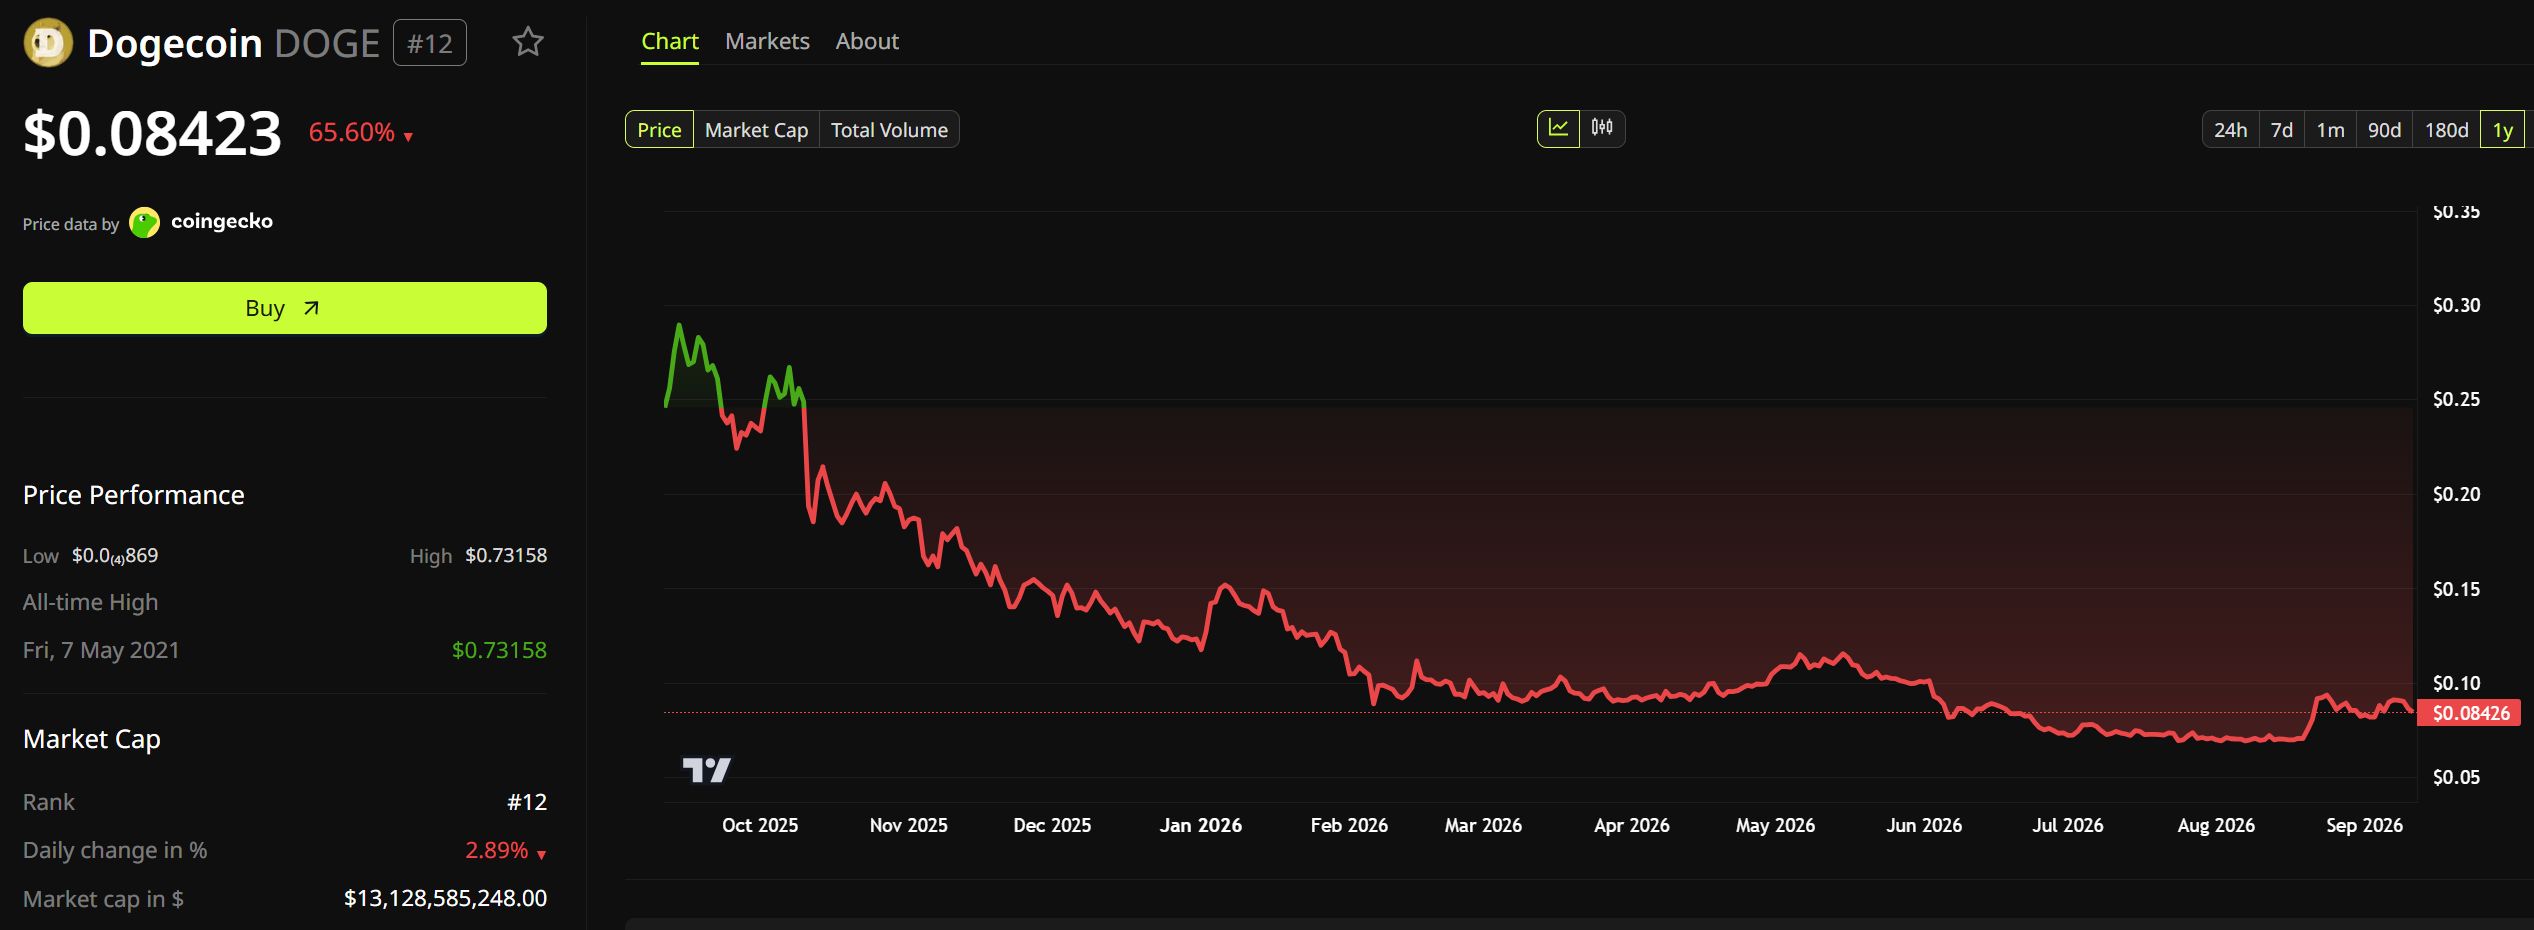
Task: Set chart range to 1y
Action: point(2502,130)
